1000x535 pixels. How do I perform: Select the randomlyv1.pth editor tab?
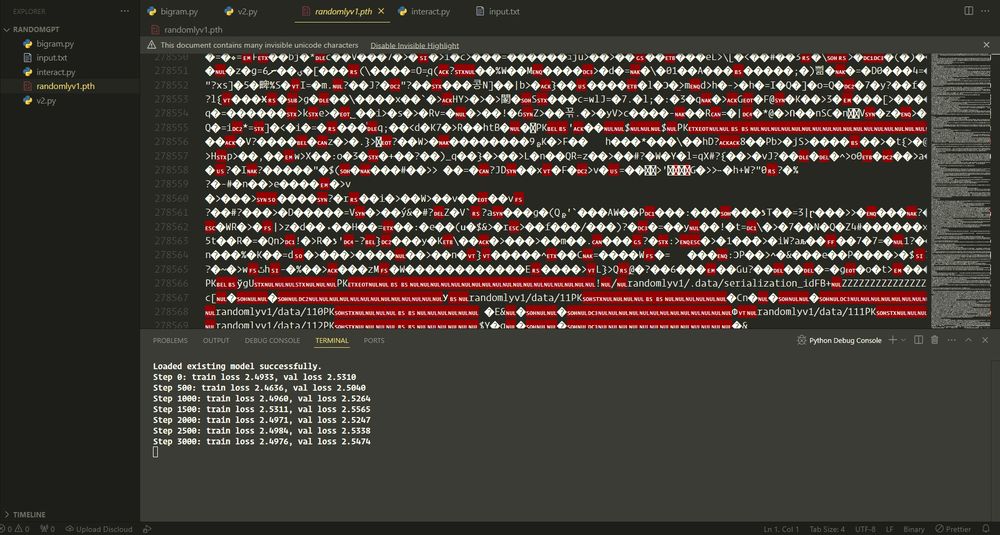coord(343,11)
